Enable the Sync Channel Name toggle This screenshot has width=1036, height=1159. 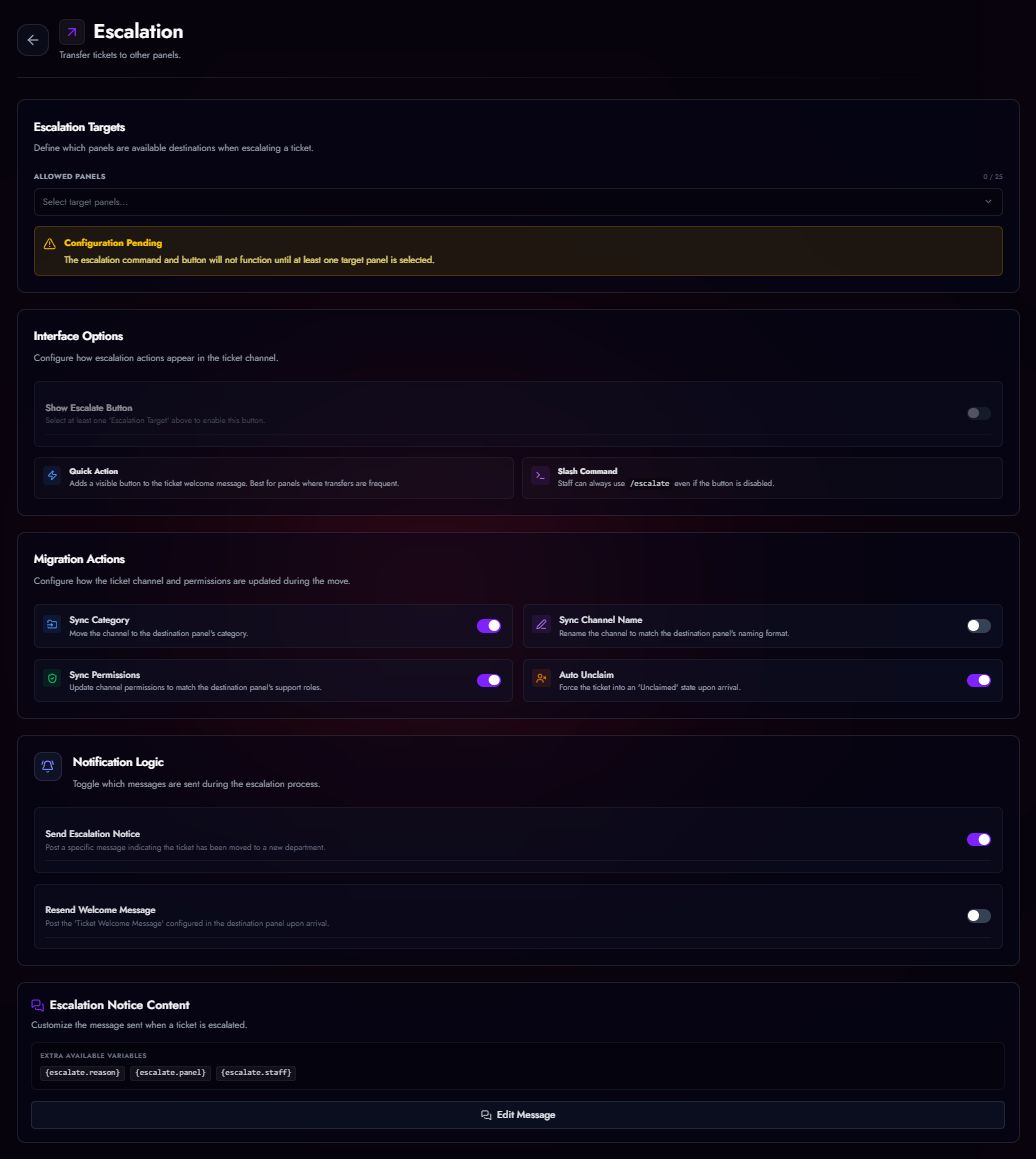pos(977,625)
